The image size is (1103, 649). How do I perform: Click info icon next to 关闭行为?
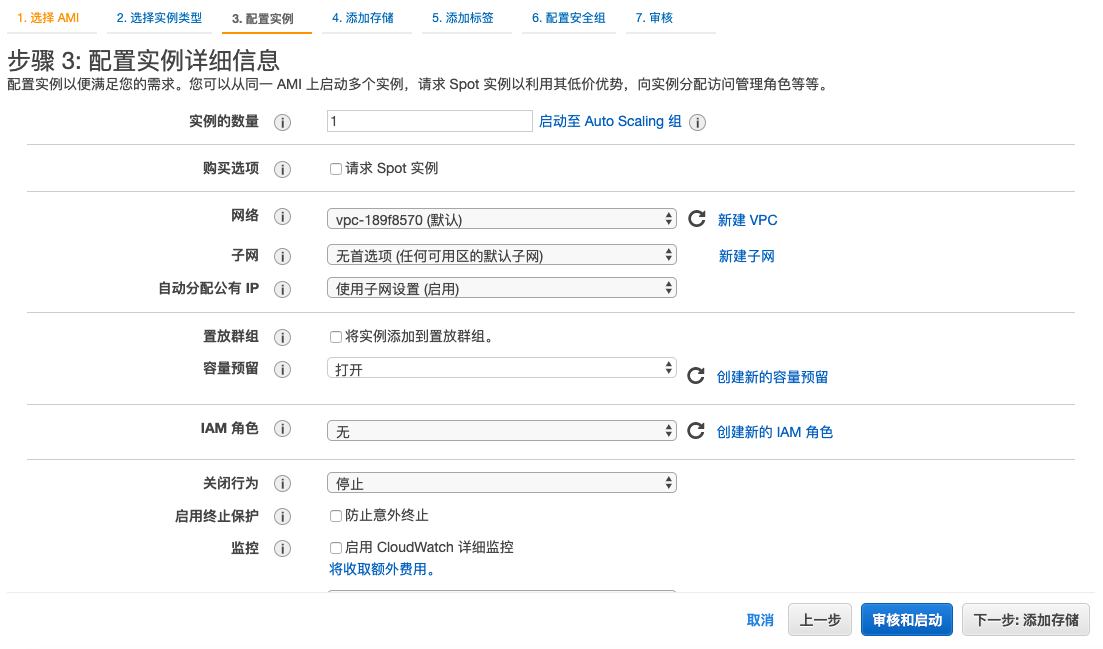click(x=282, y=484)
